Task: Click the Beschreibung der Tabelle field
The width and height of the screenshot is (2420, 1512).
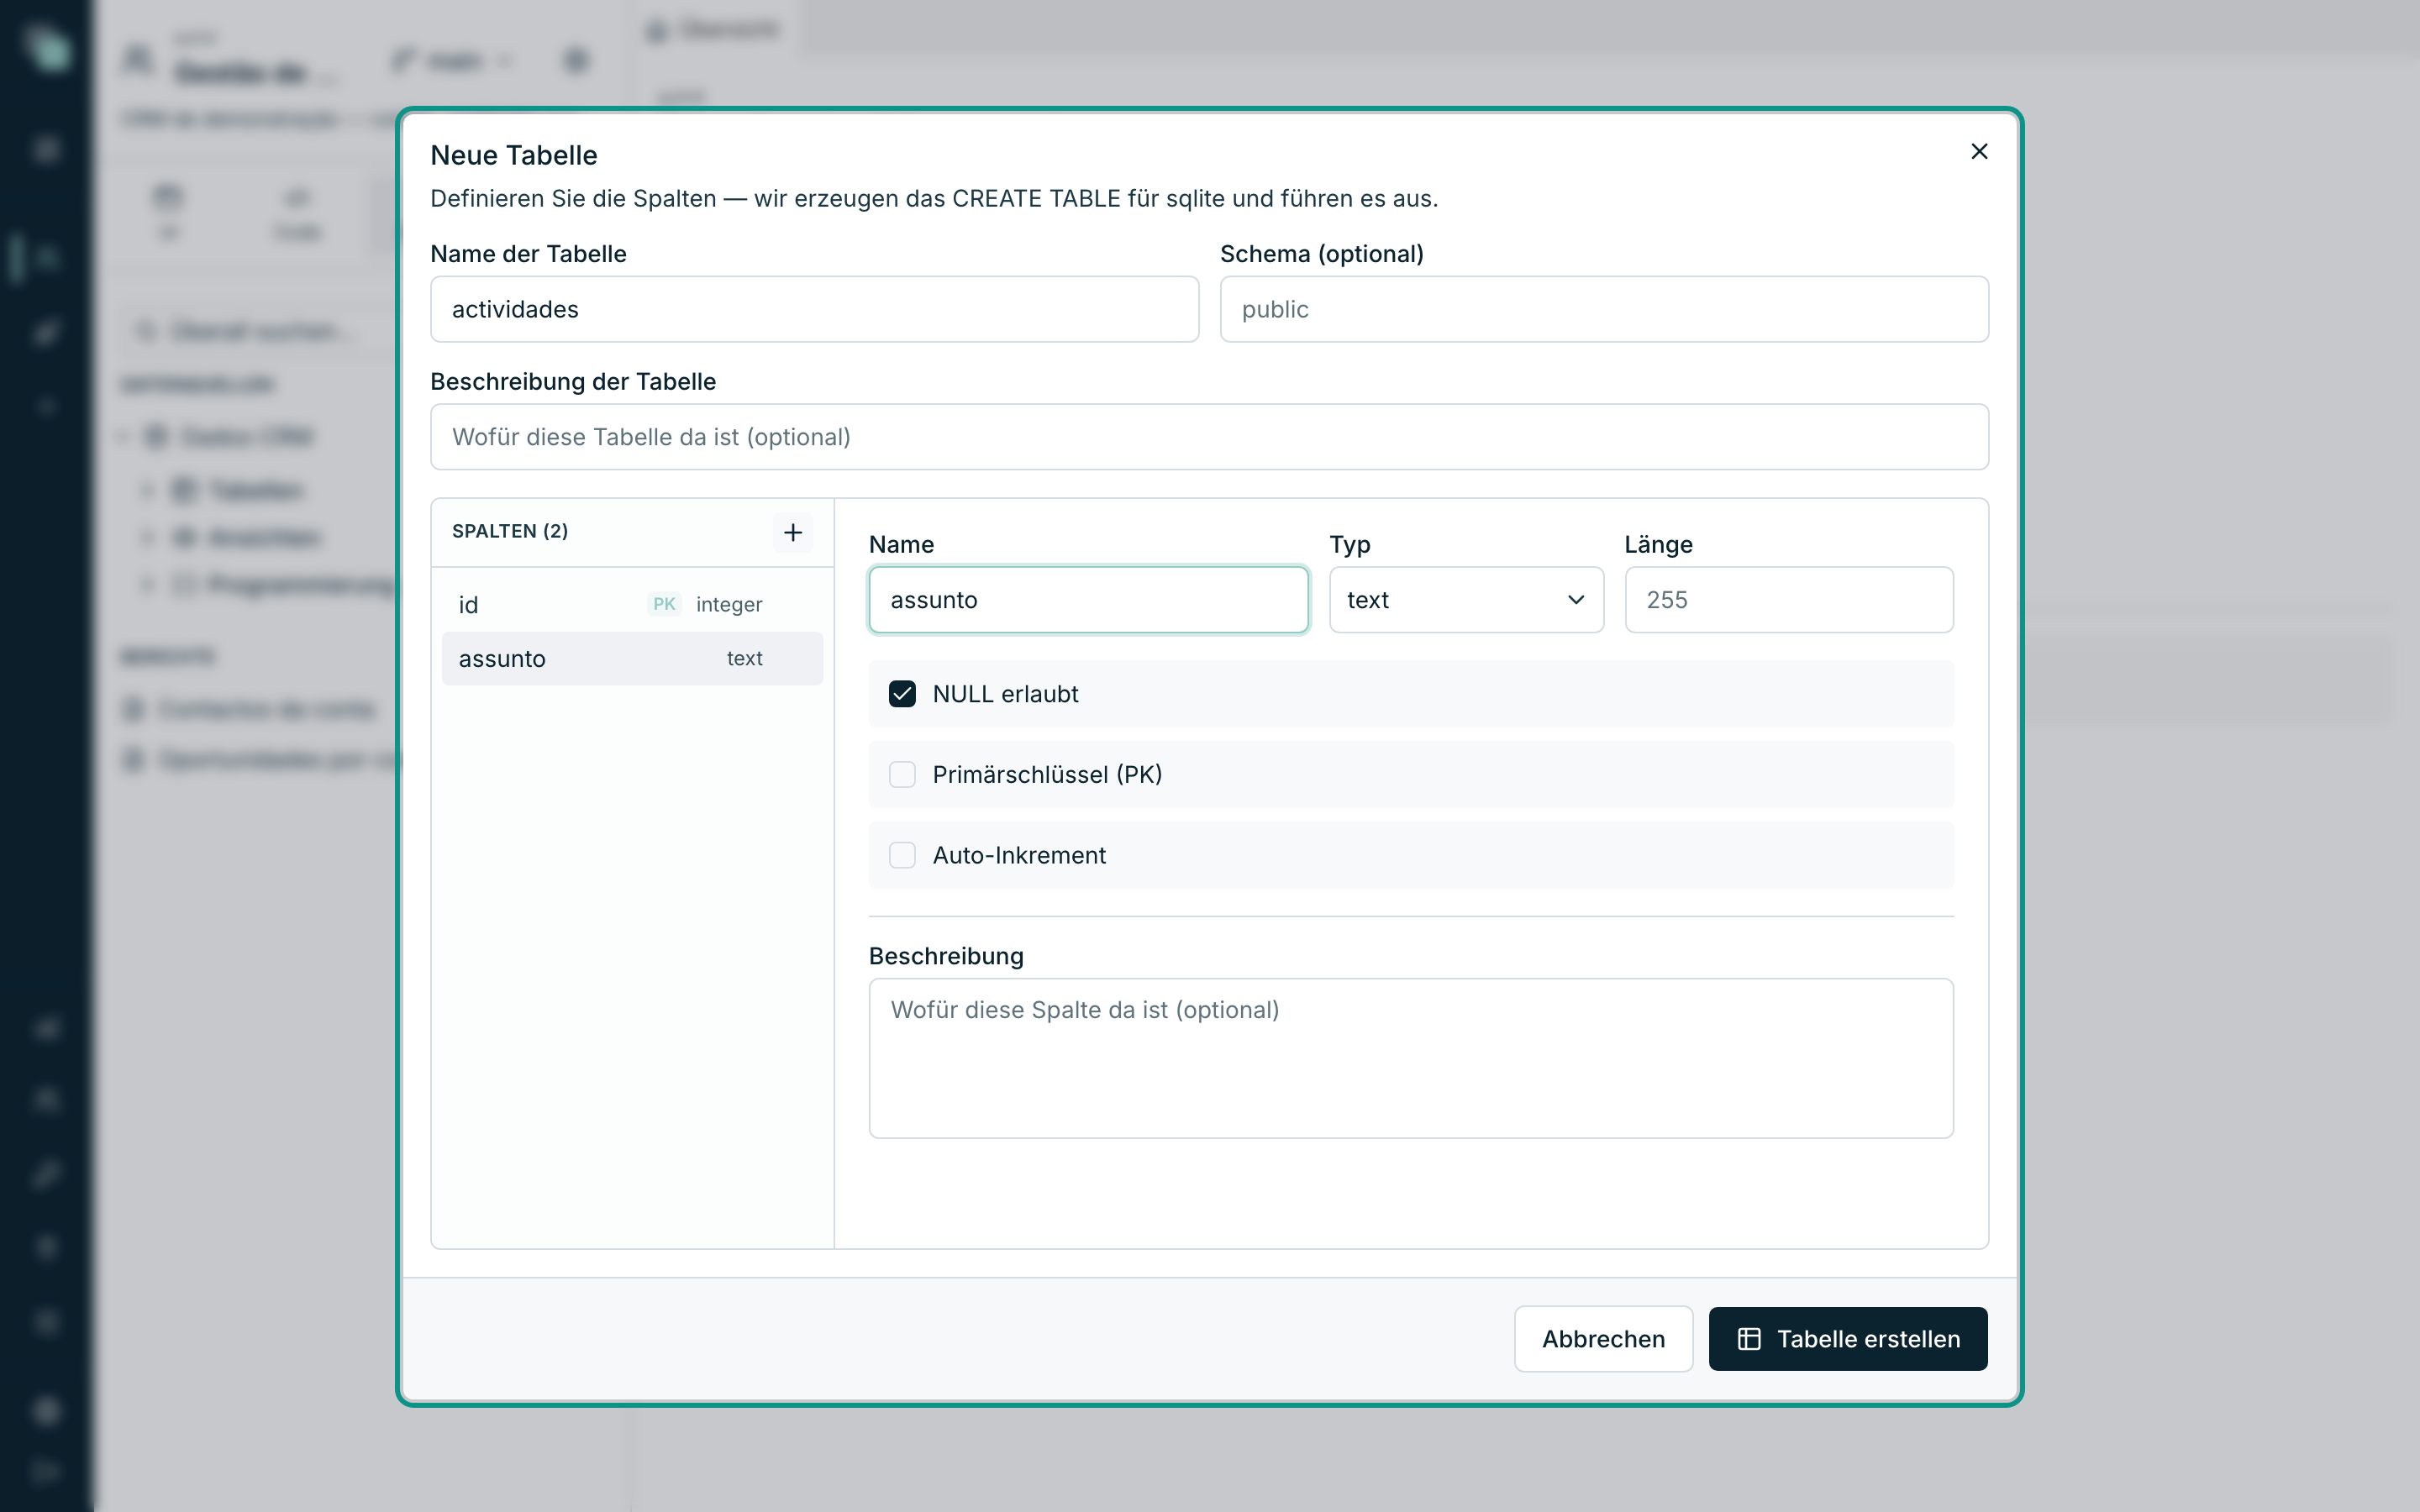Action: [1209, 437]
